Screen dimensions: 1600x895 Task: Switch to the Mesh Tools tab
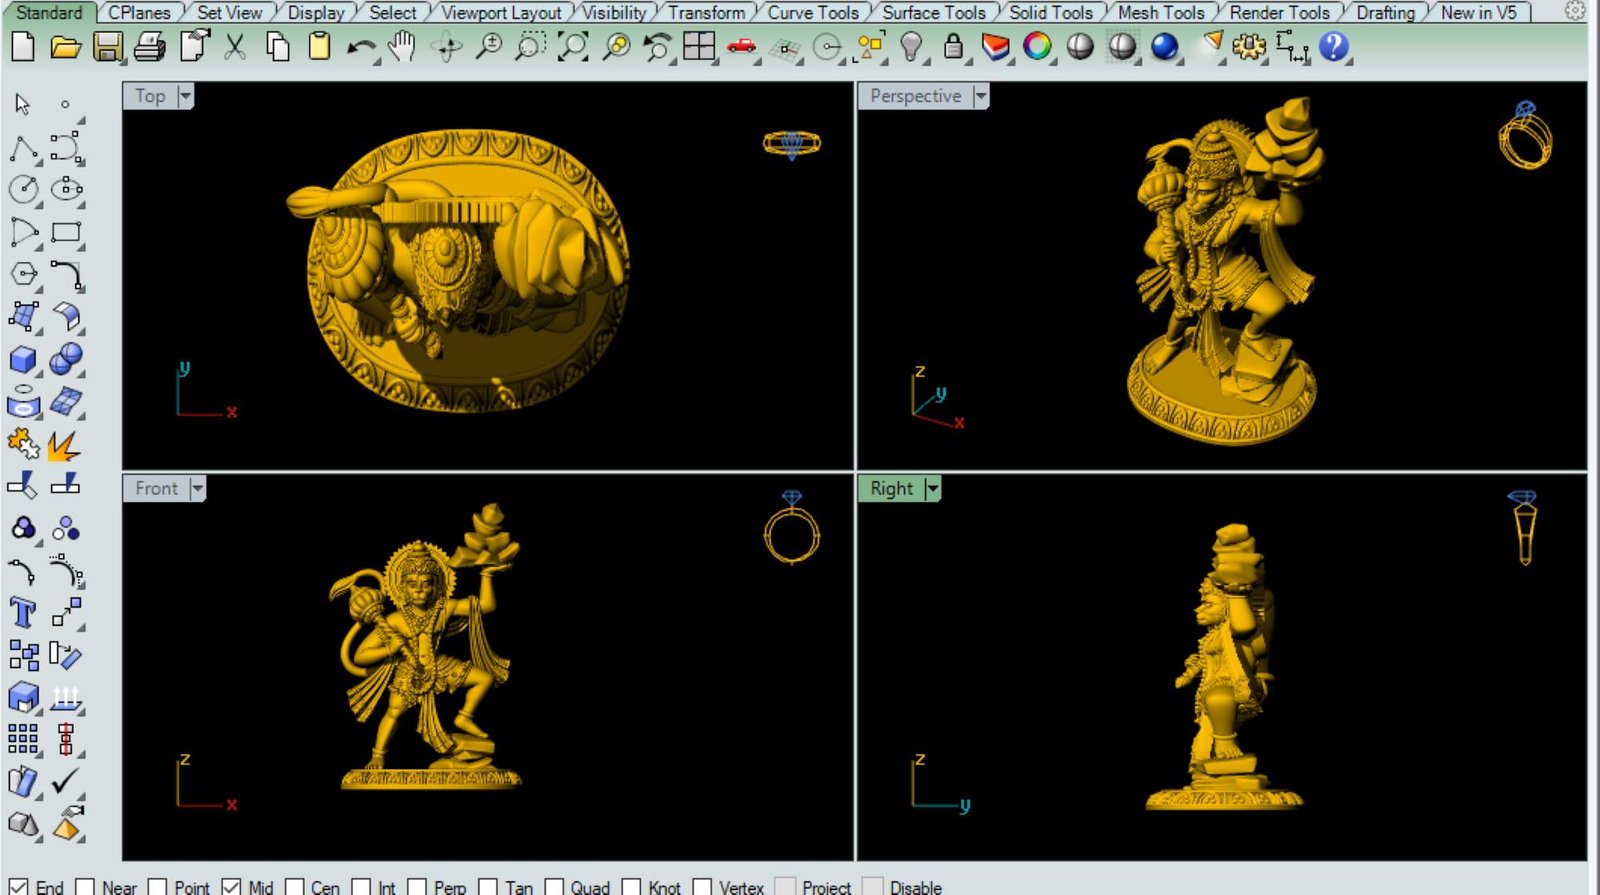(x=1160, y=13)
